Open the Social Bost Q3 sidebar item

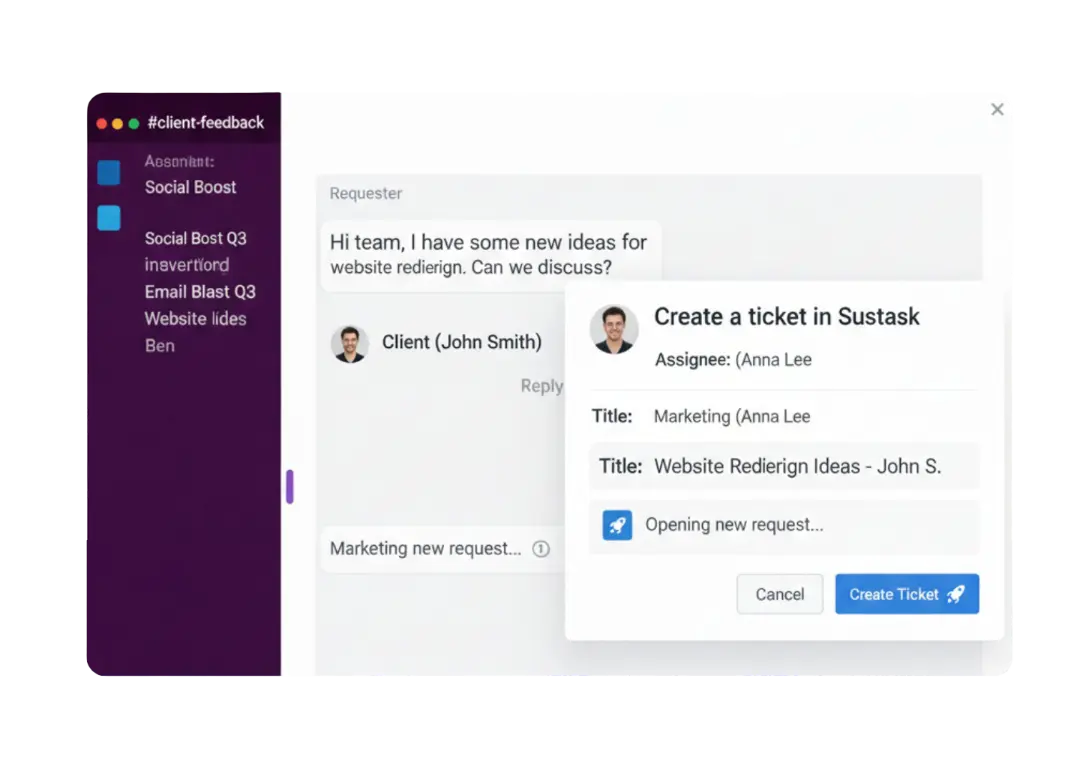(196, 238)
